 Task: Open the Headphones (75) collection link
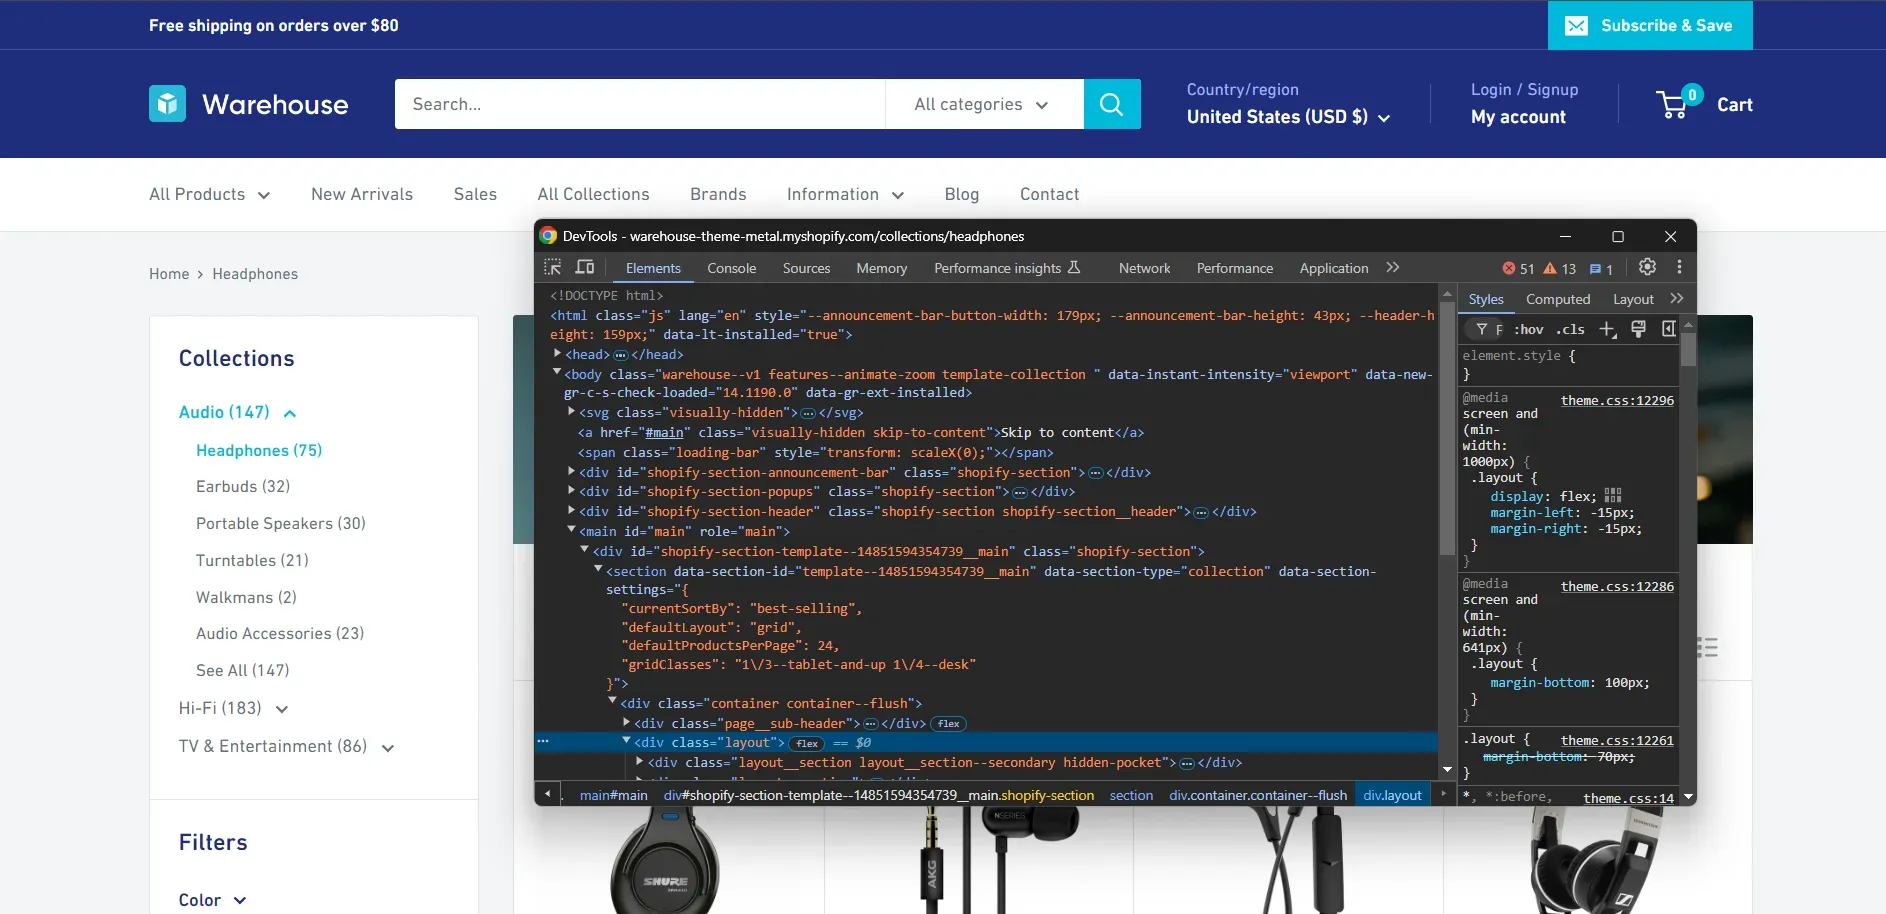click(x=258, y=450)
